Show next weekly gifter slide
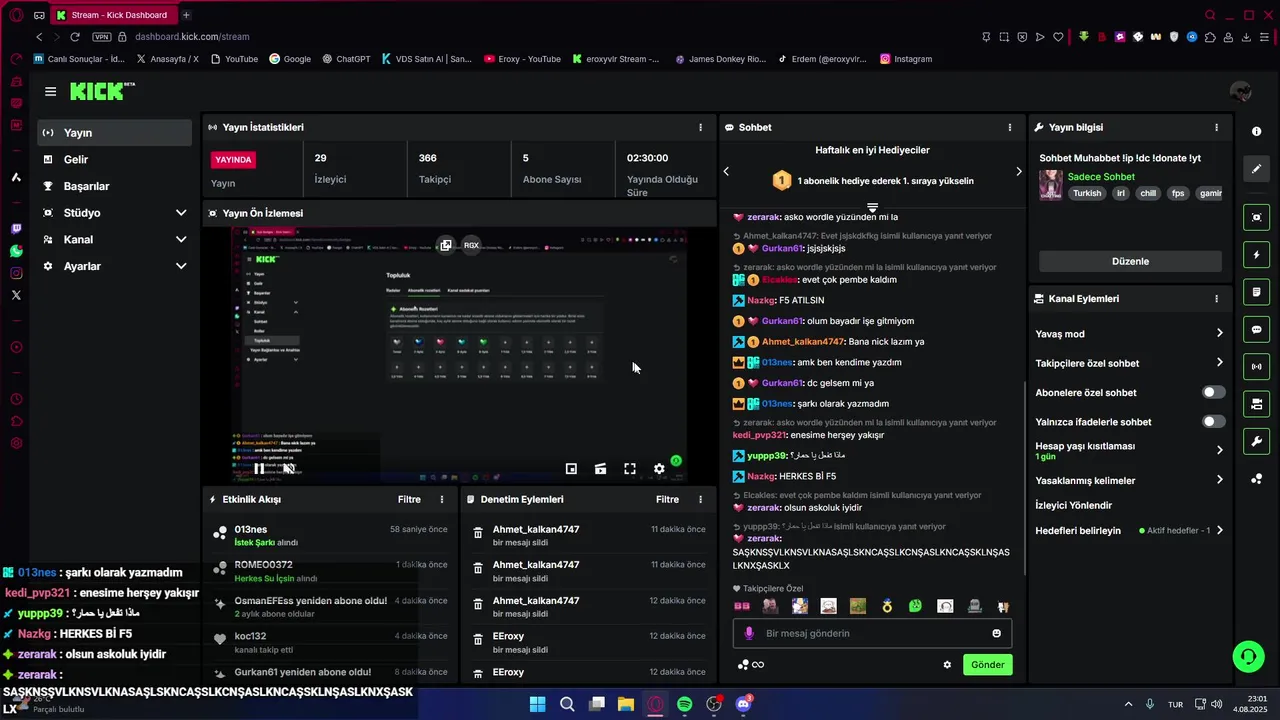Viewport: 1280px width, 720px height. pos(1019,171)
